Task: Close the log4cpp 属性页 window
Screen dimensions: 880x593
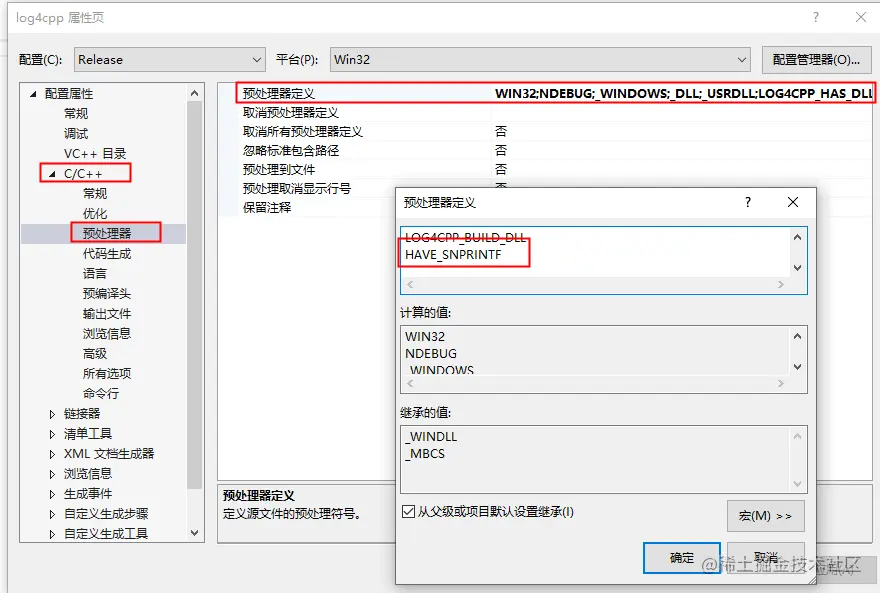Action: pyautogui.click(x=861, y=17)
